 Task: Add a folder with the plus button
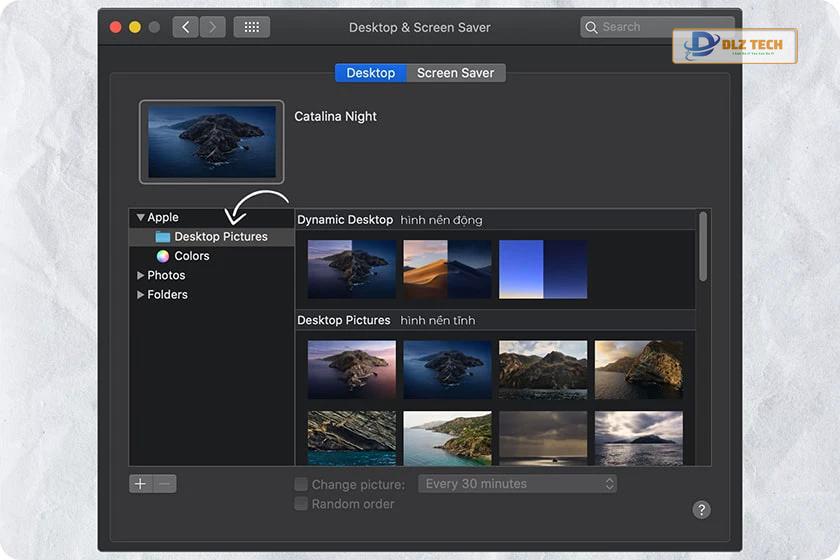pos(140,484)
